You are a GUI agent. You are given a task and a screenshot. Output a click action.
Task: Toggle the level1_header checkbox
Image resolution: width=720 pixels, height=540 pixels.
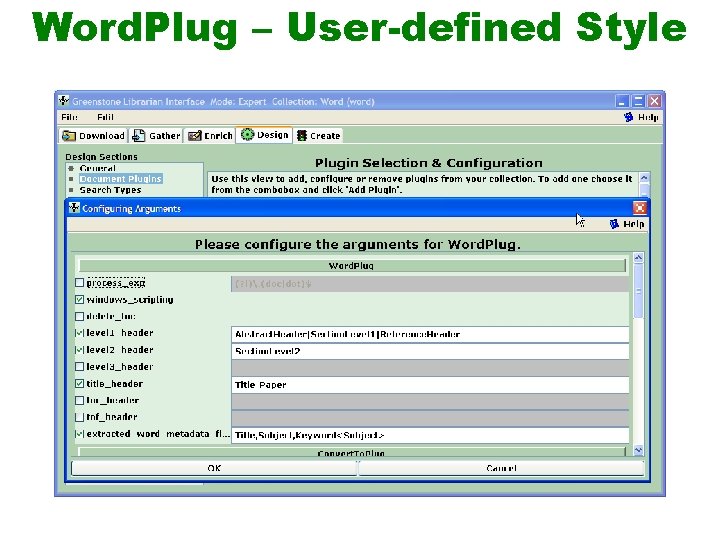[79, 333]
